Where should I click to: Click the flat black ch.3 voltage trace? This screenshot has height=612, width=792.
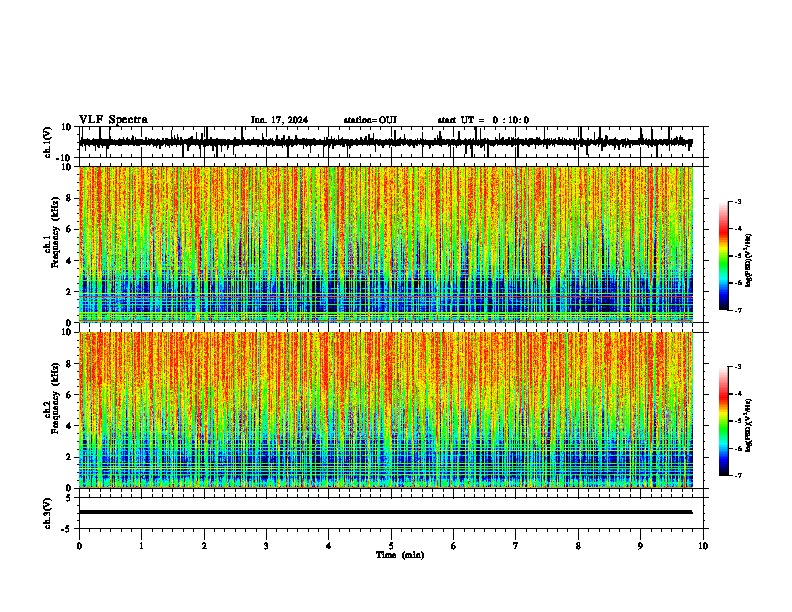pos(385,512)
